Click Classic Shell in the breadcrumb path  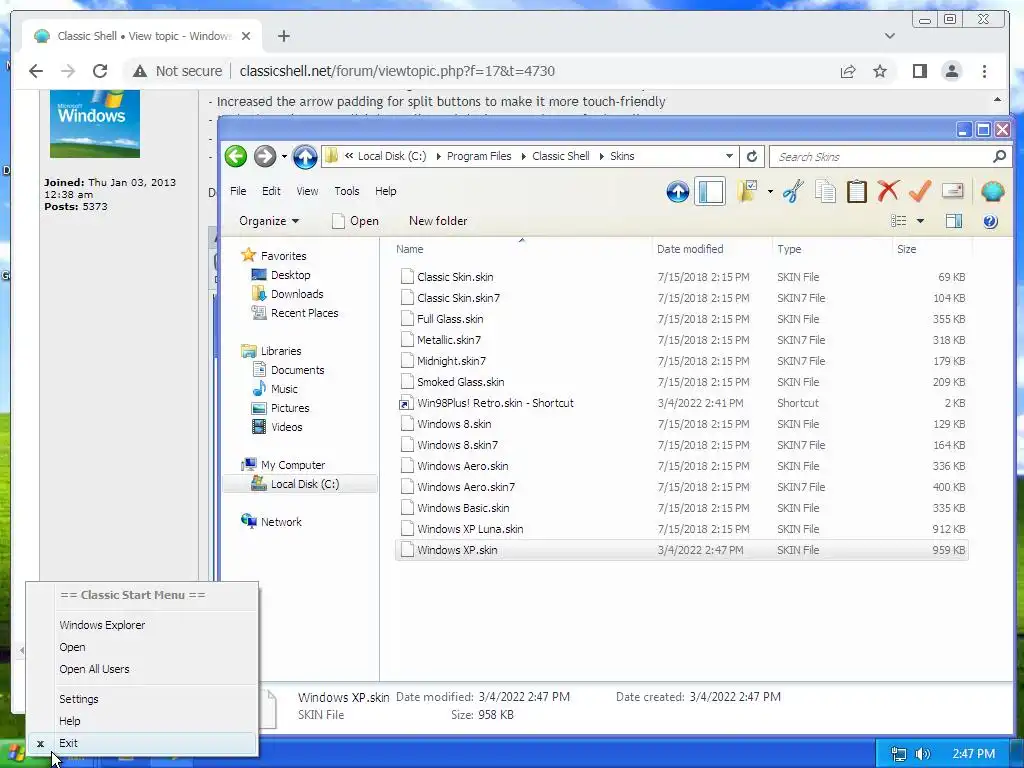pos(560,156)
